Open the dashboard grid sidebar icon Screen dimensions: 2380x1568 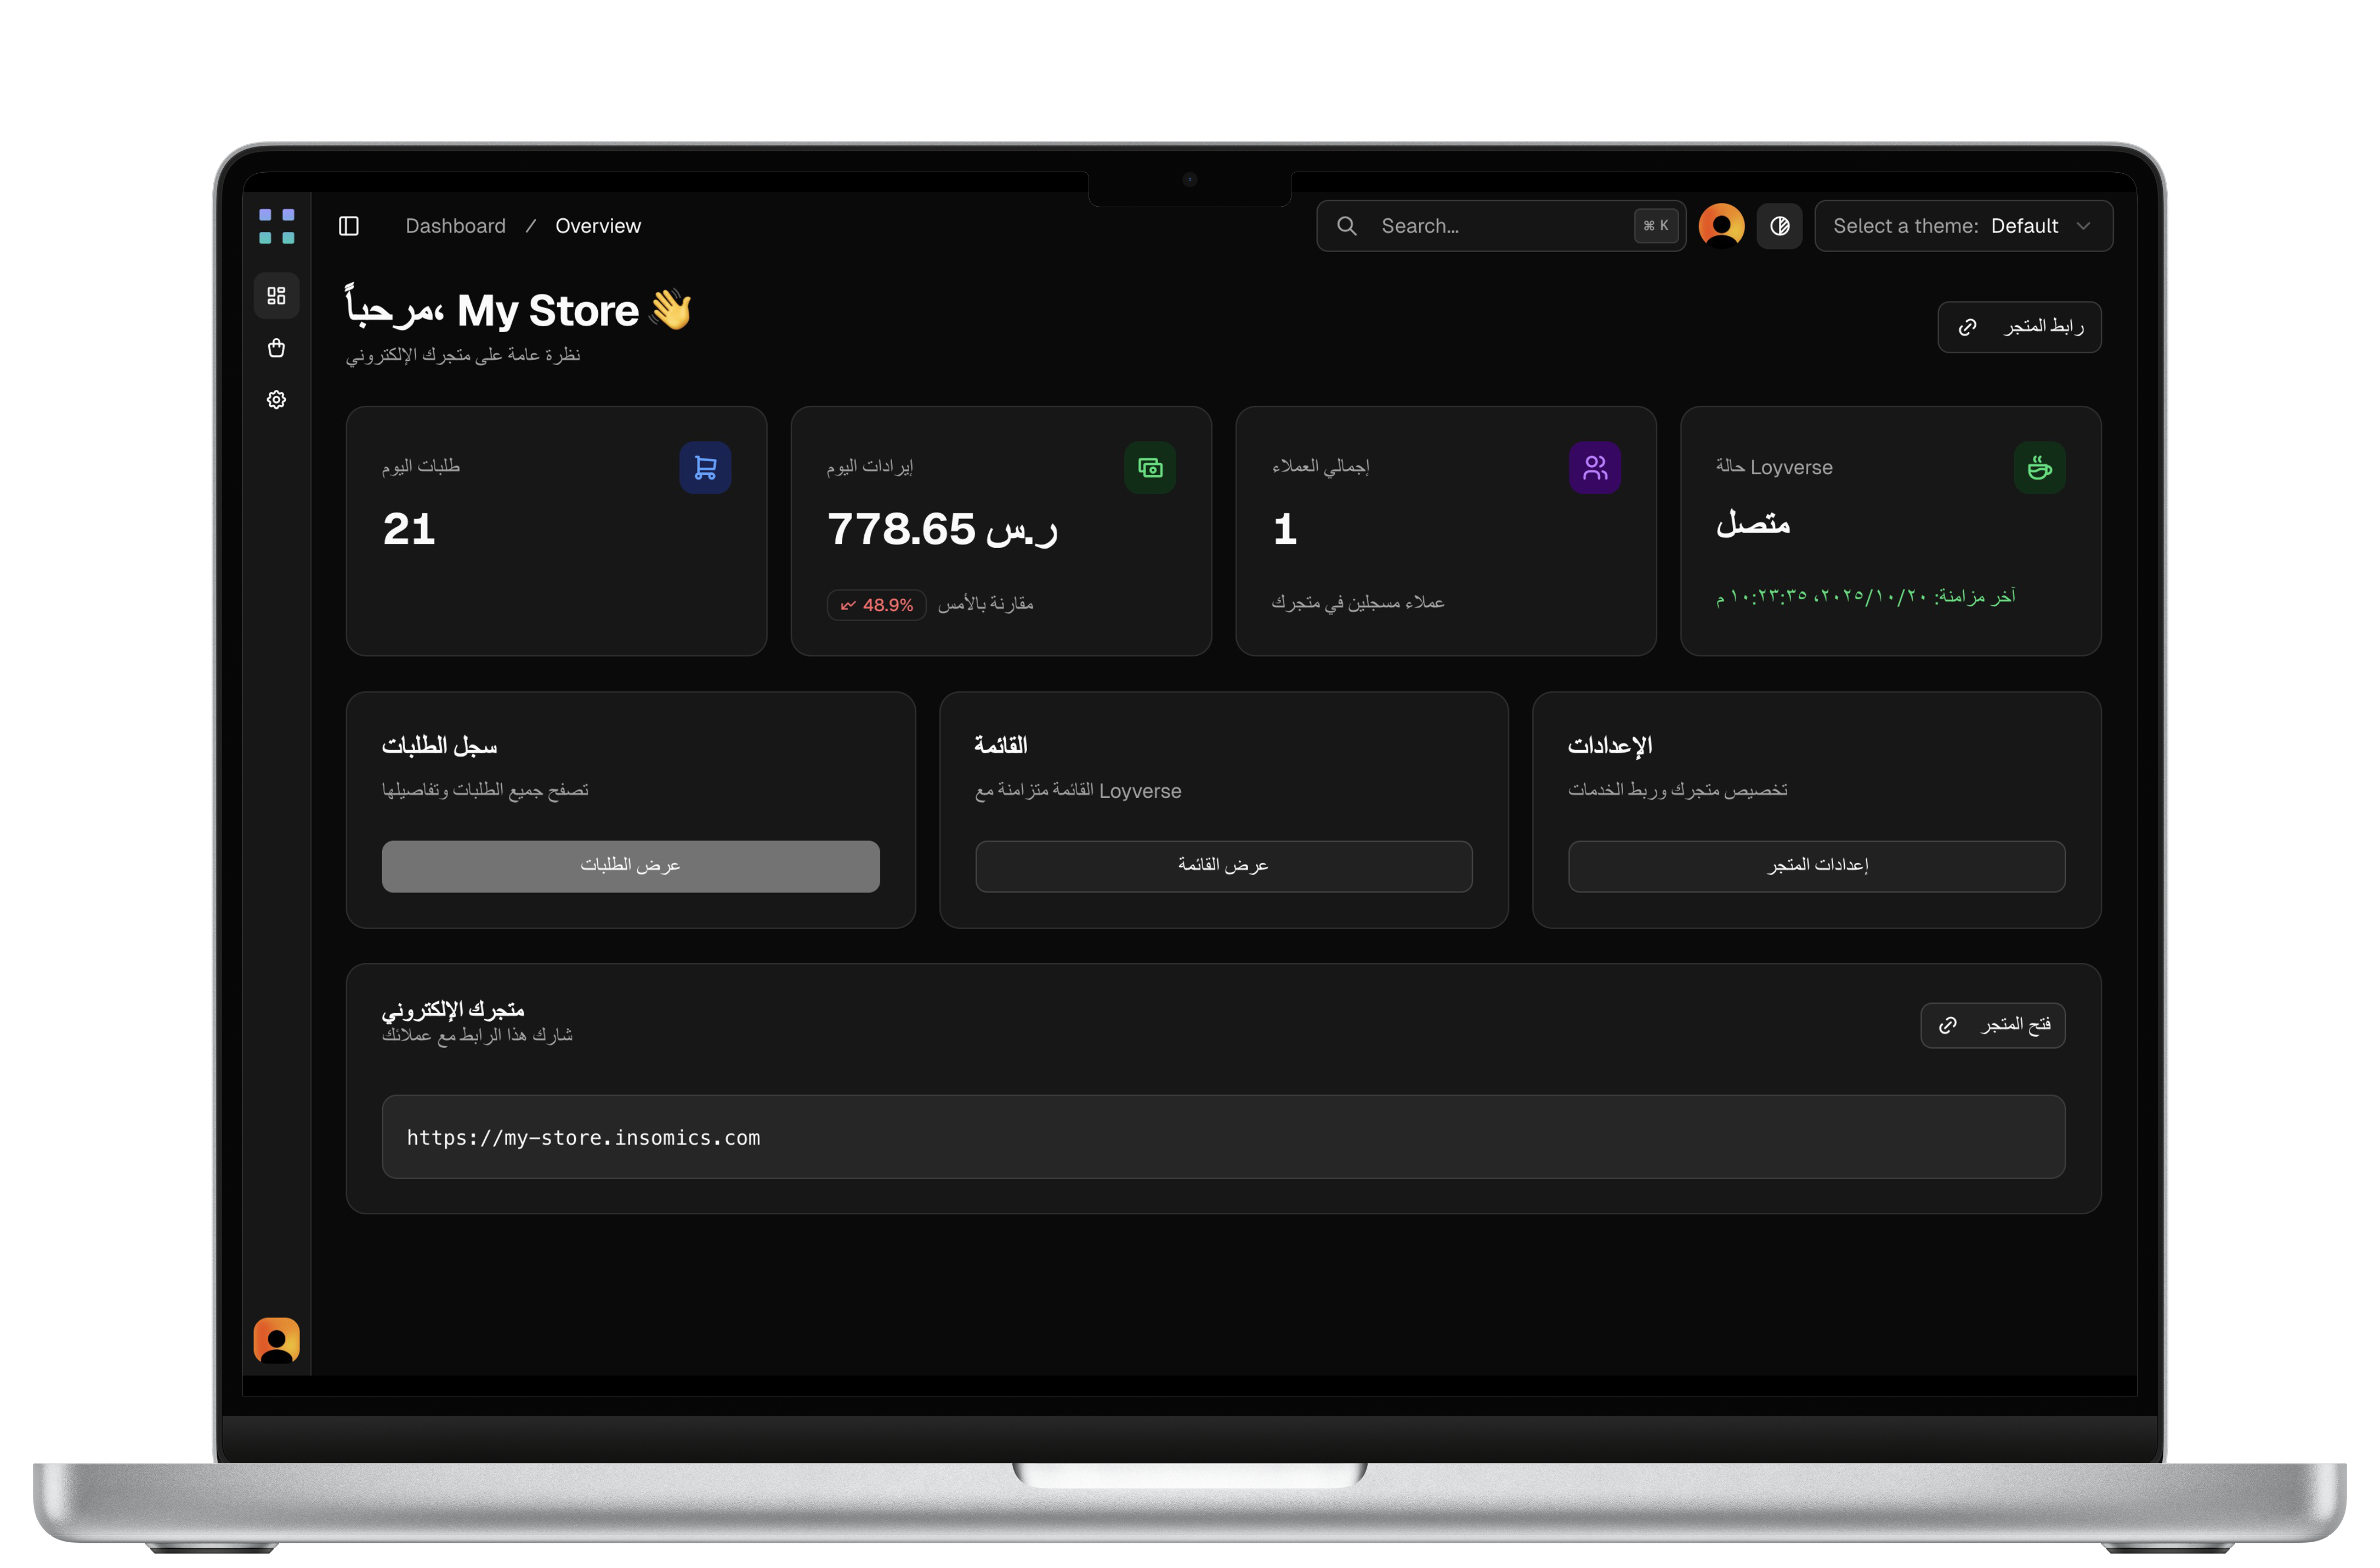tap(277, 296)
